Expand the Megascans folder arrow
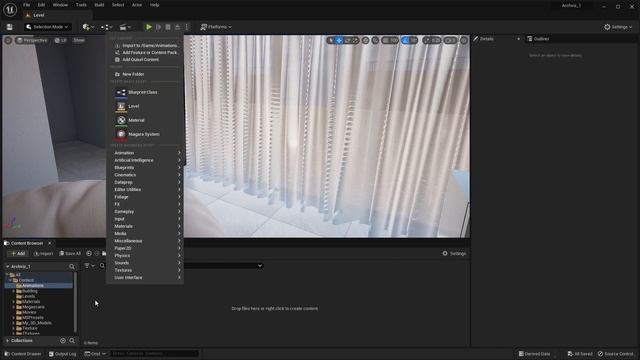Viewport: 640px width, 360px height. tap(13, 307)
